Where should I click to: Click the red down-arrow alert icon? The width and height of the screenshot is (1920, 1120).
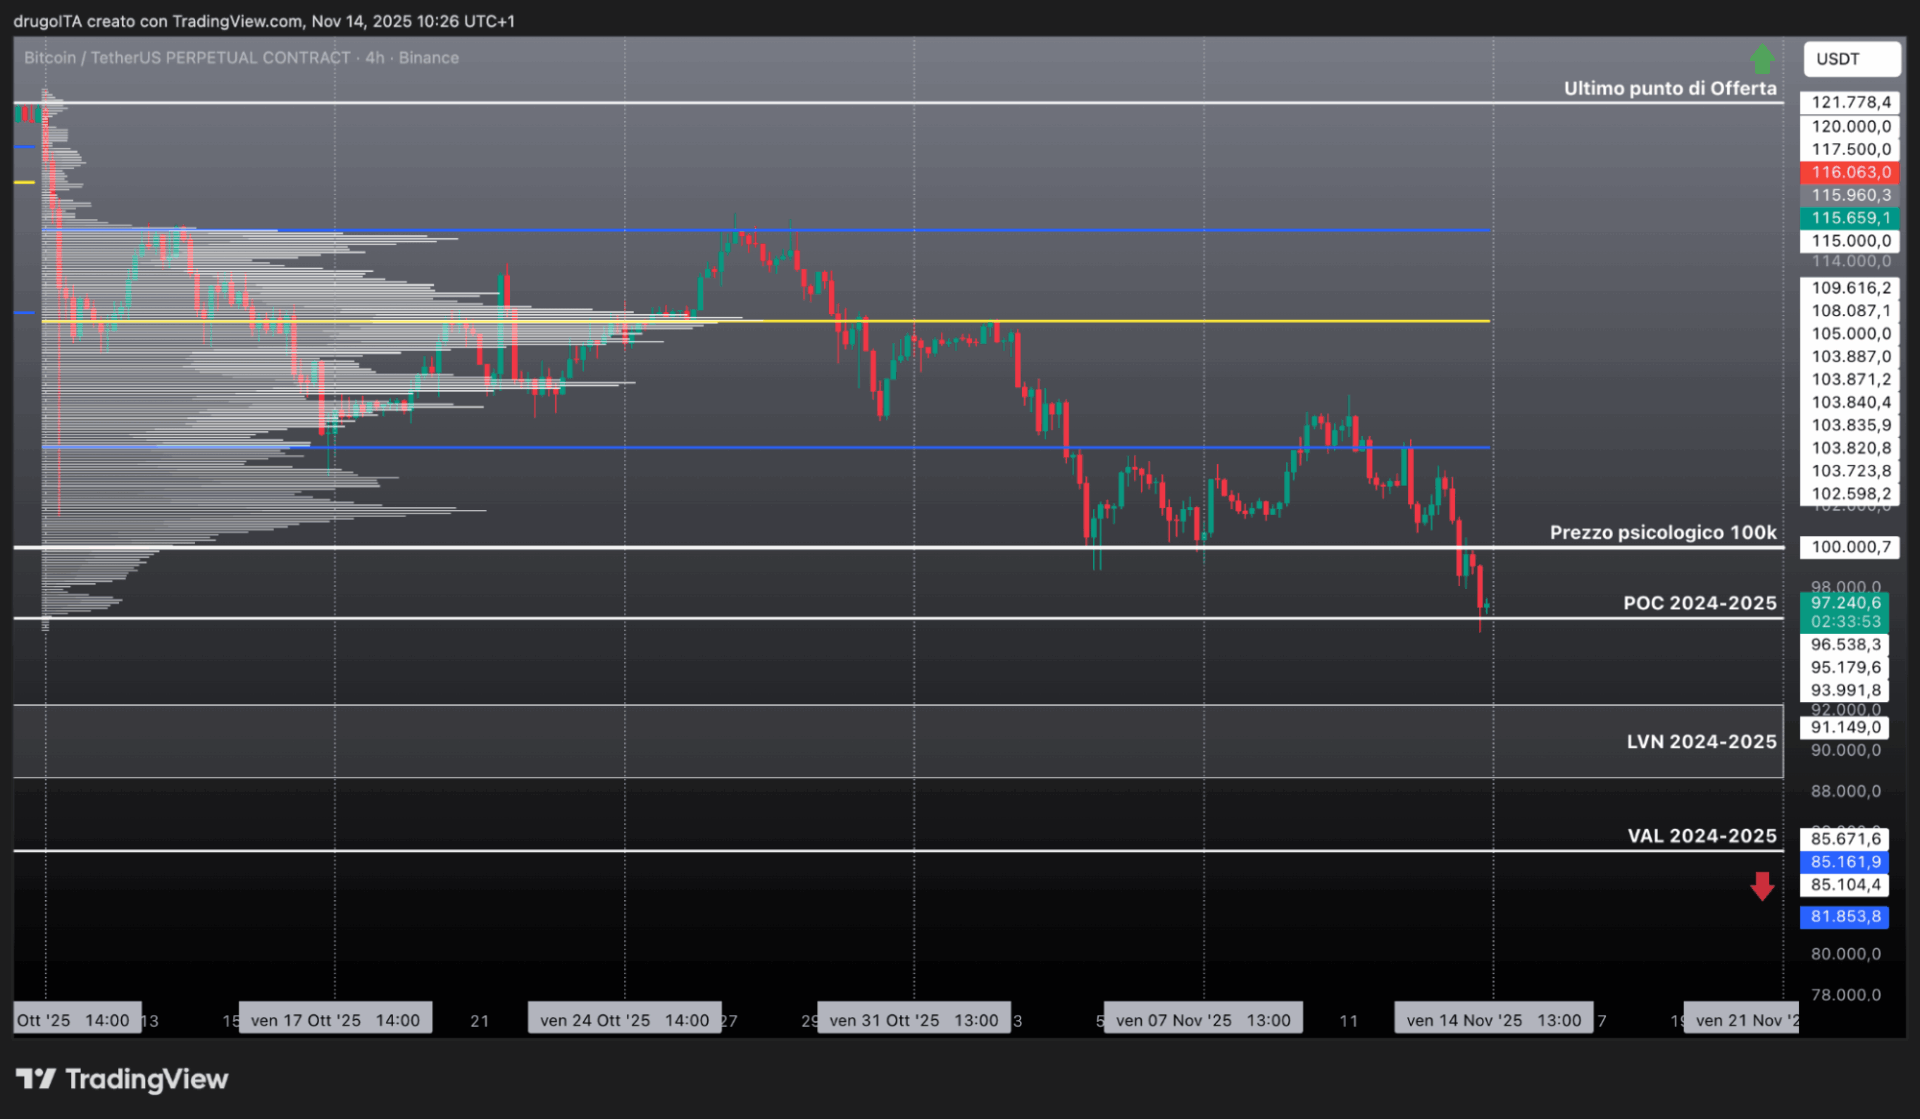1763,886
